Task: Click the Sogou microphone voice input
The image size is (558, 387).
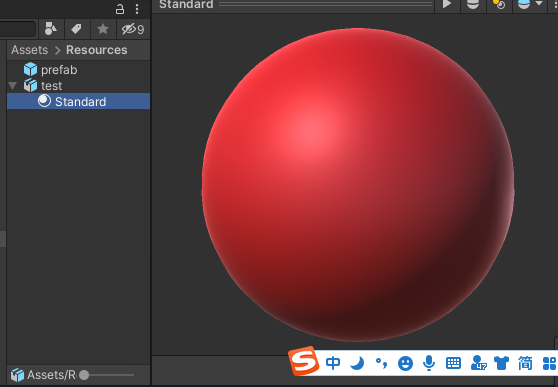Action: pyautogui.click(x=429, y=363)
